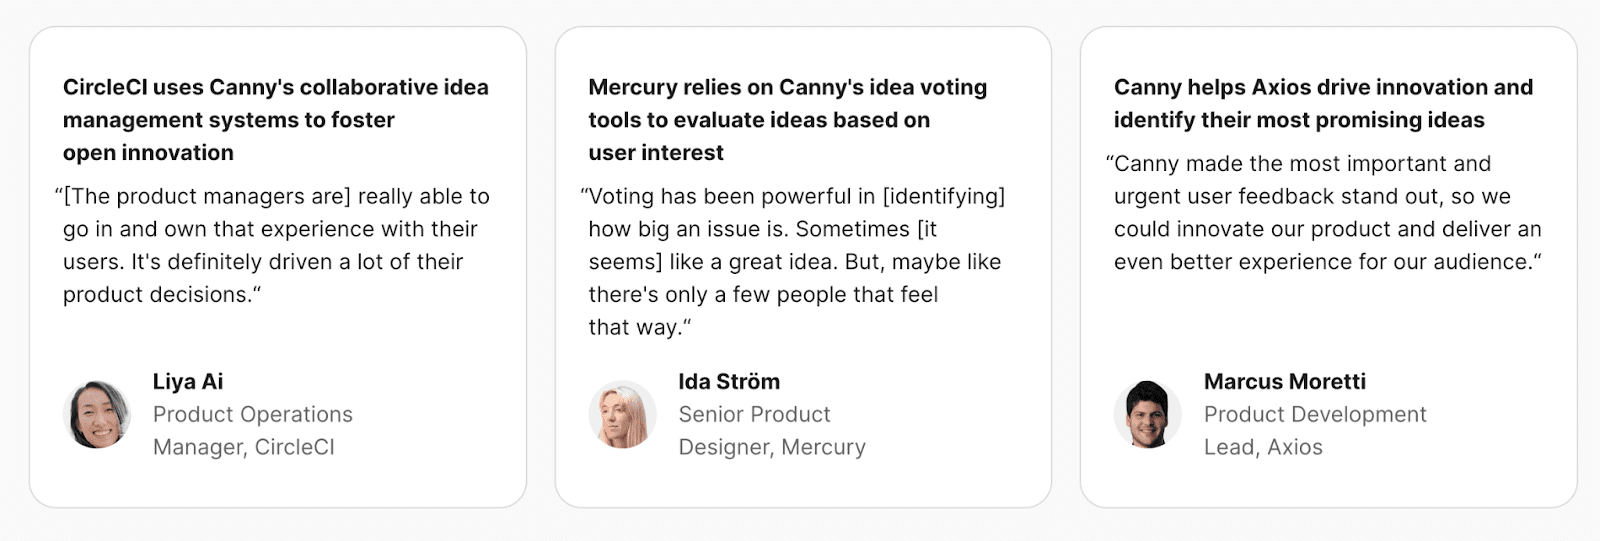The height and width of the screenshot is (541, 1600).
Task: Select the CircleCI testimonial card
Action: pos(278,267)
